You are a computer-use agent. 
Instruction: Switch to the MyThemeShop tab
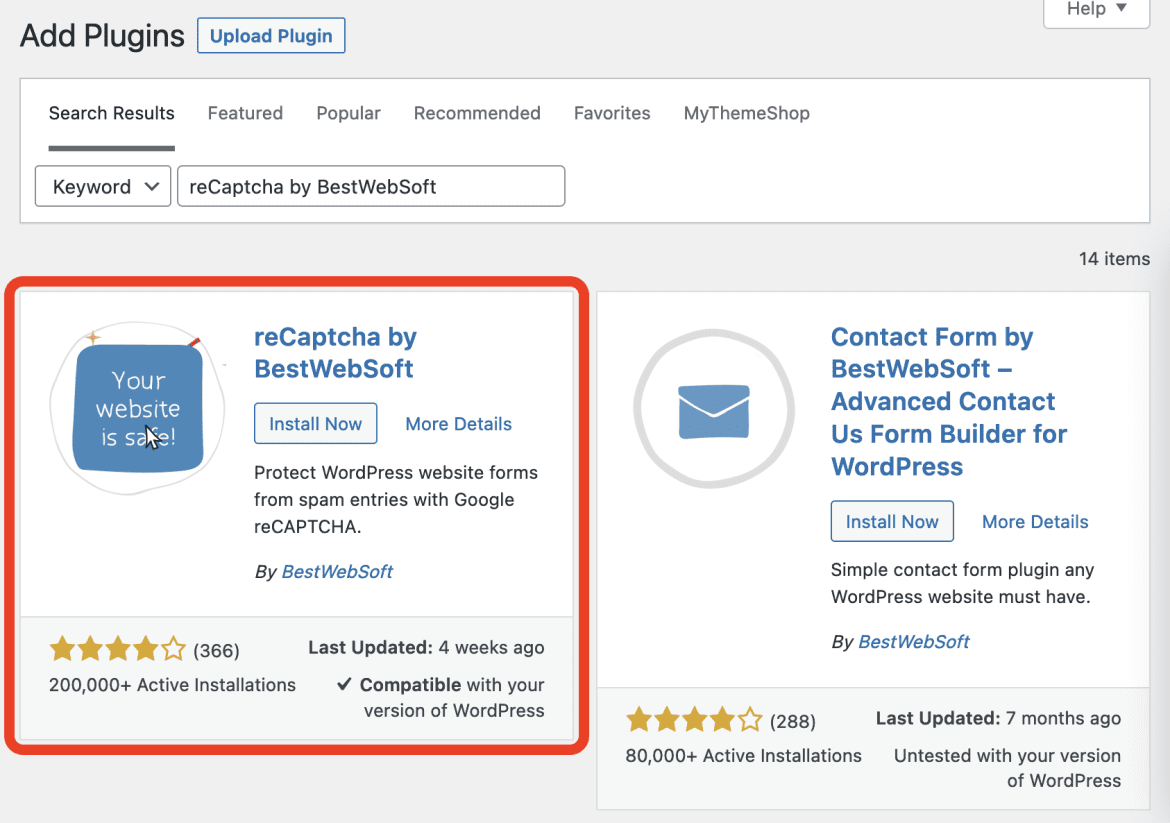click(746, 113)
